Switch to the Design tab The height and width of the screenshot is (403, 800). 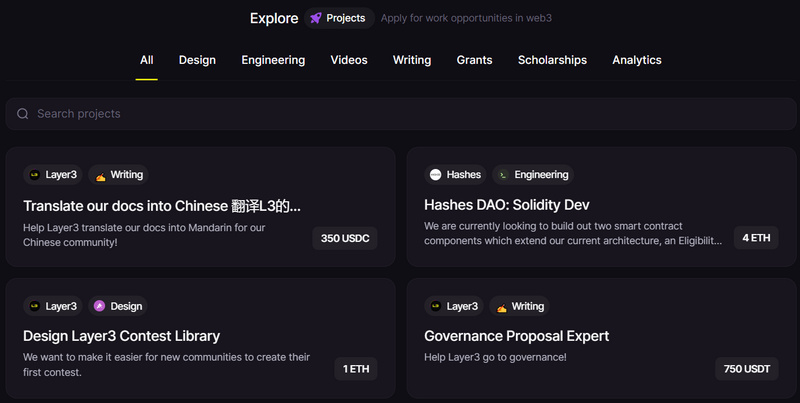point(197,60)
